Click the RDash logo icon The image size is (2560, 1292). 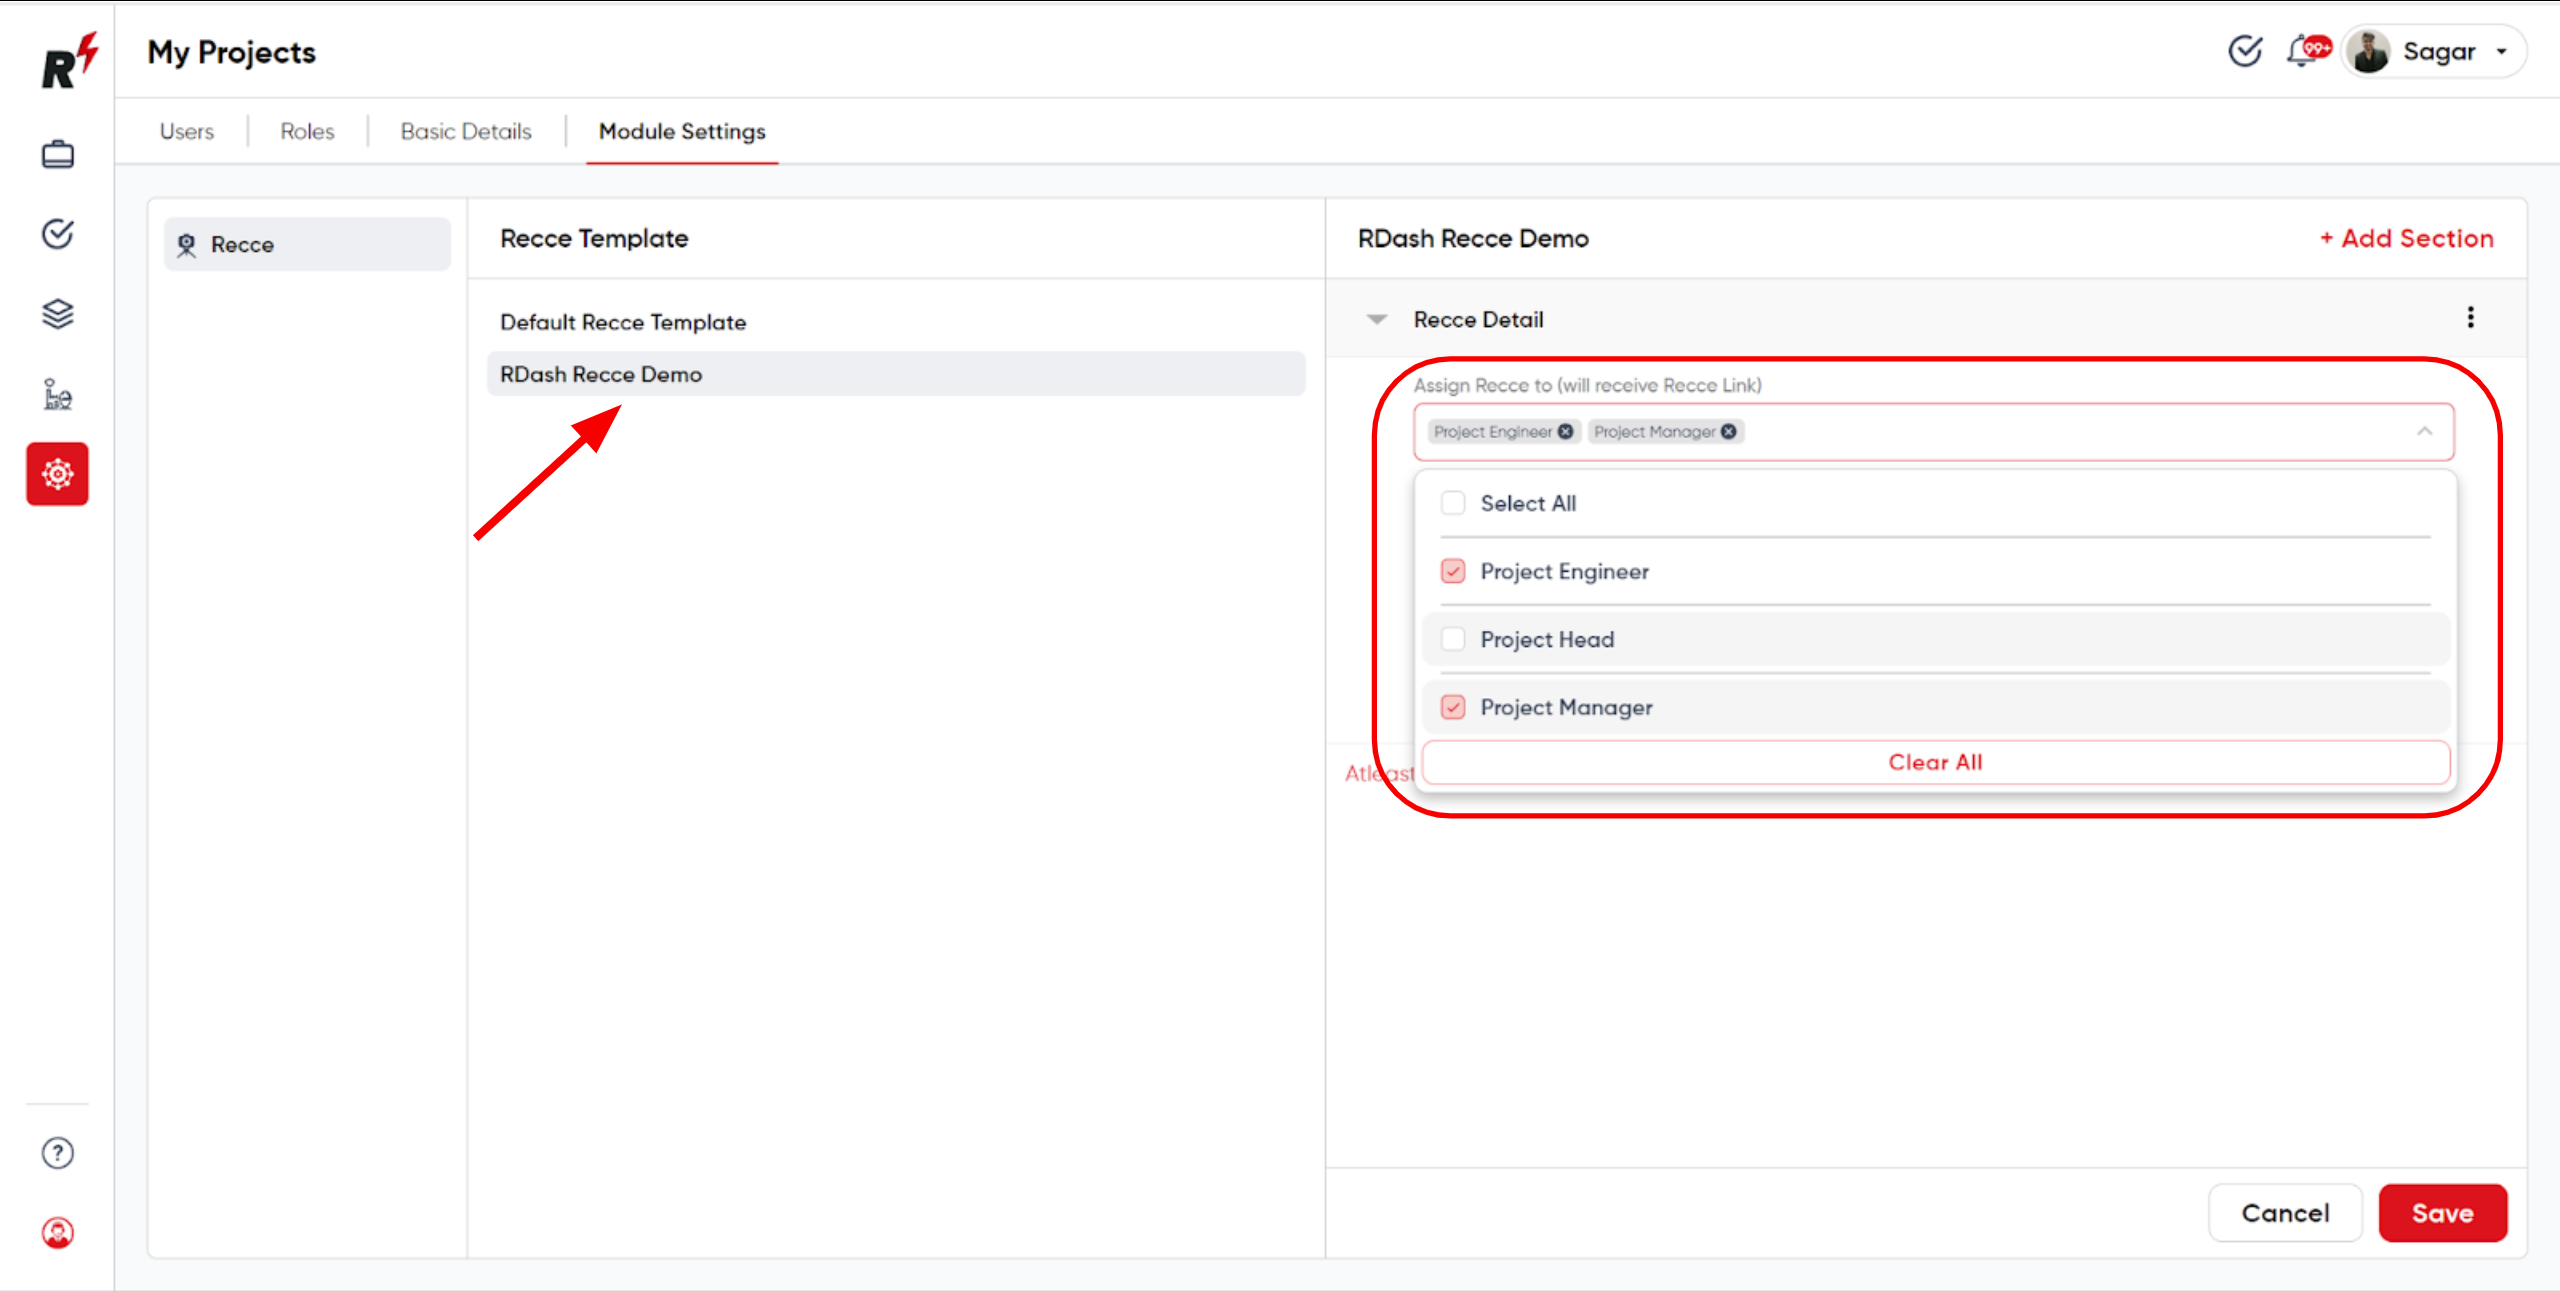click(x=69, y=61)
